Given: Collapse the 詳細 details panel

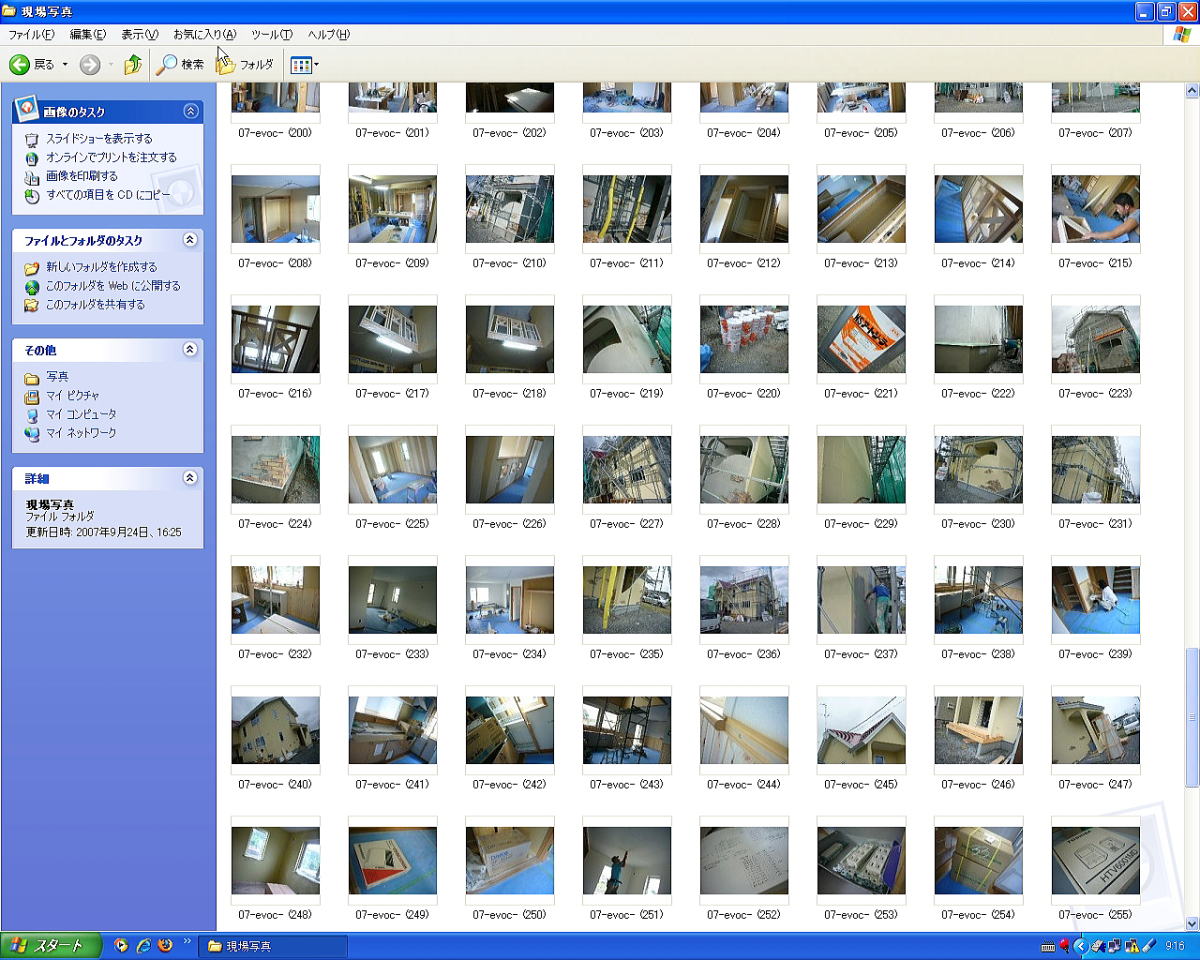Looking at the screenshot, I should click(x=190, y=479).
